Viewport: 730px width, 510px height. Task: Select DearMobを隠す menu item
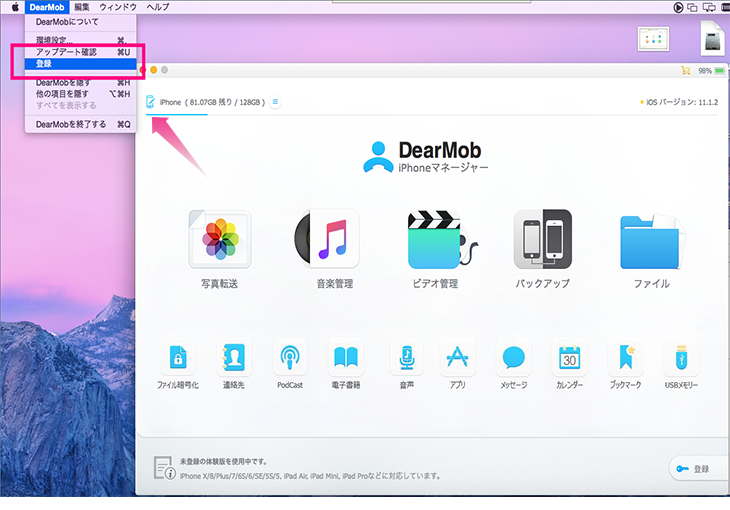tap(81, 83)
